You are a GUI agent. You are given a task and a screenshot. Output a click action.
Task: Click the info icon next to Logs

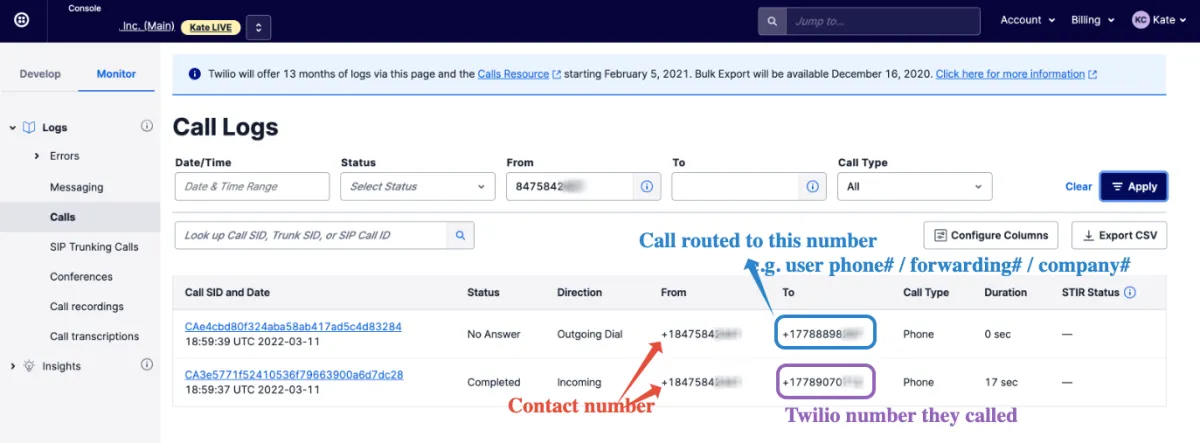click(147, 126)
